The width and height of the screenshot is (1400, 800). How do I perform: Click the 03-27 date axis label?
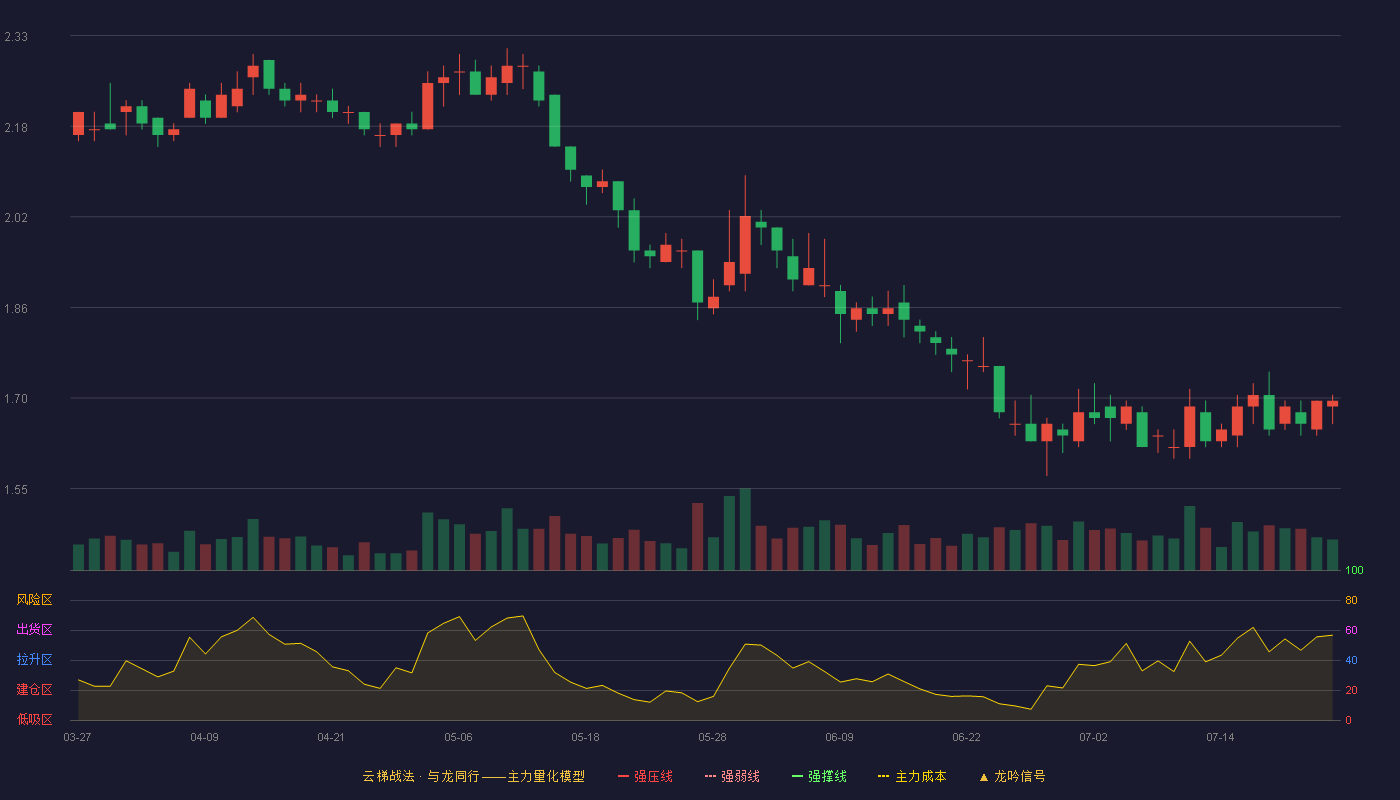tap(77, 737)
